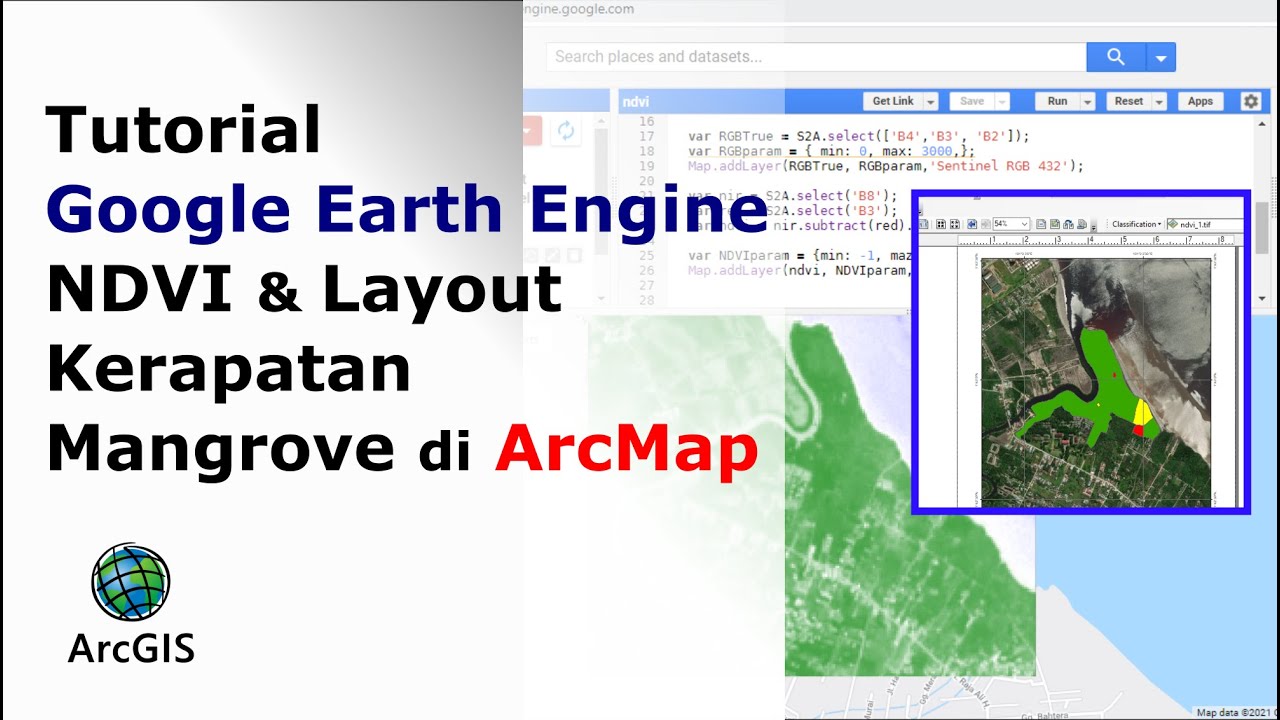The height and width of the screenshot is (720, 1280).
Task: Click the Map data ©2021 attribution
Action: [x=1238, y=713]
